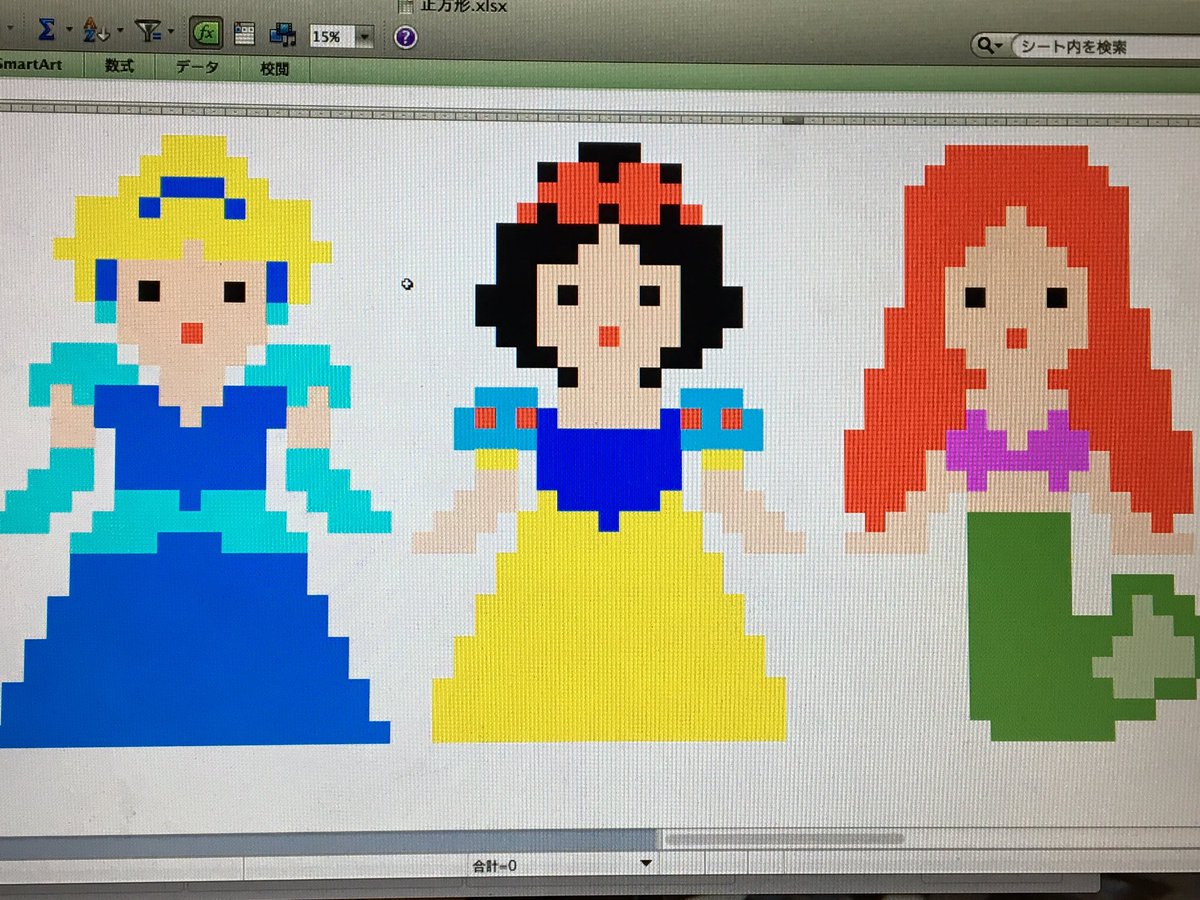The height and width of the screenshot is (900, 1200).
Task: Select the red-haired mermaid pixel art
Action: [1021, 443]
